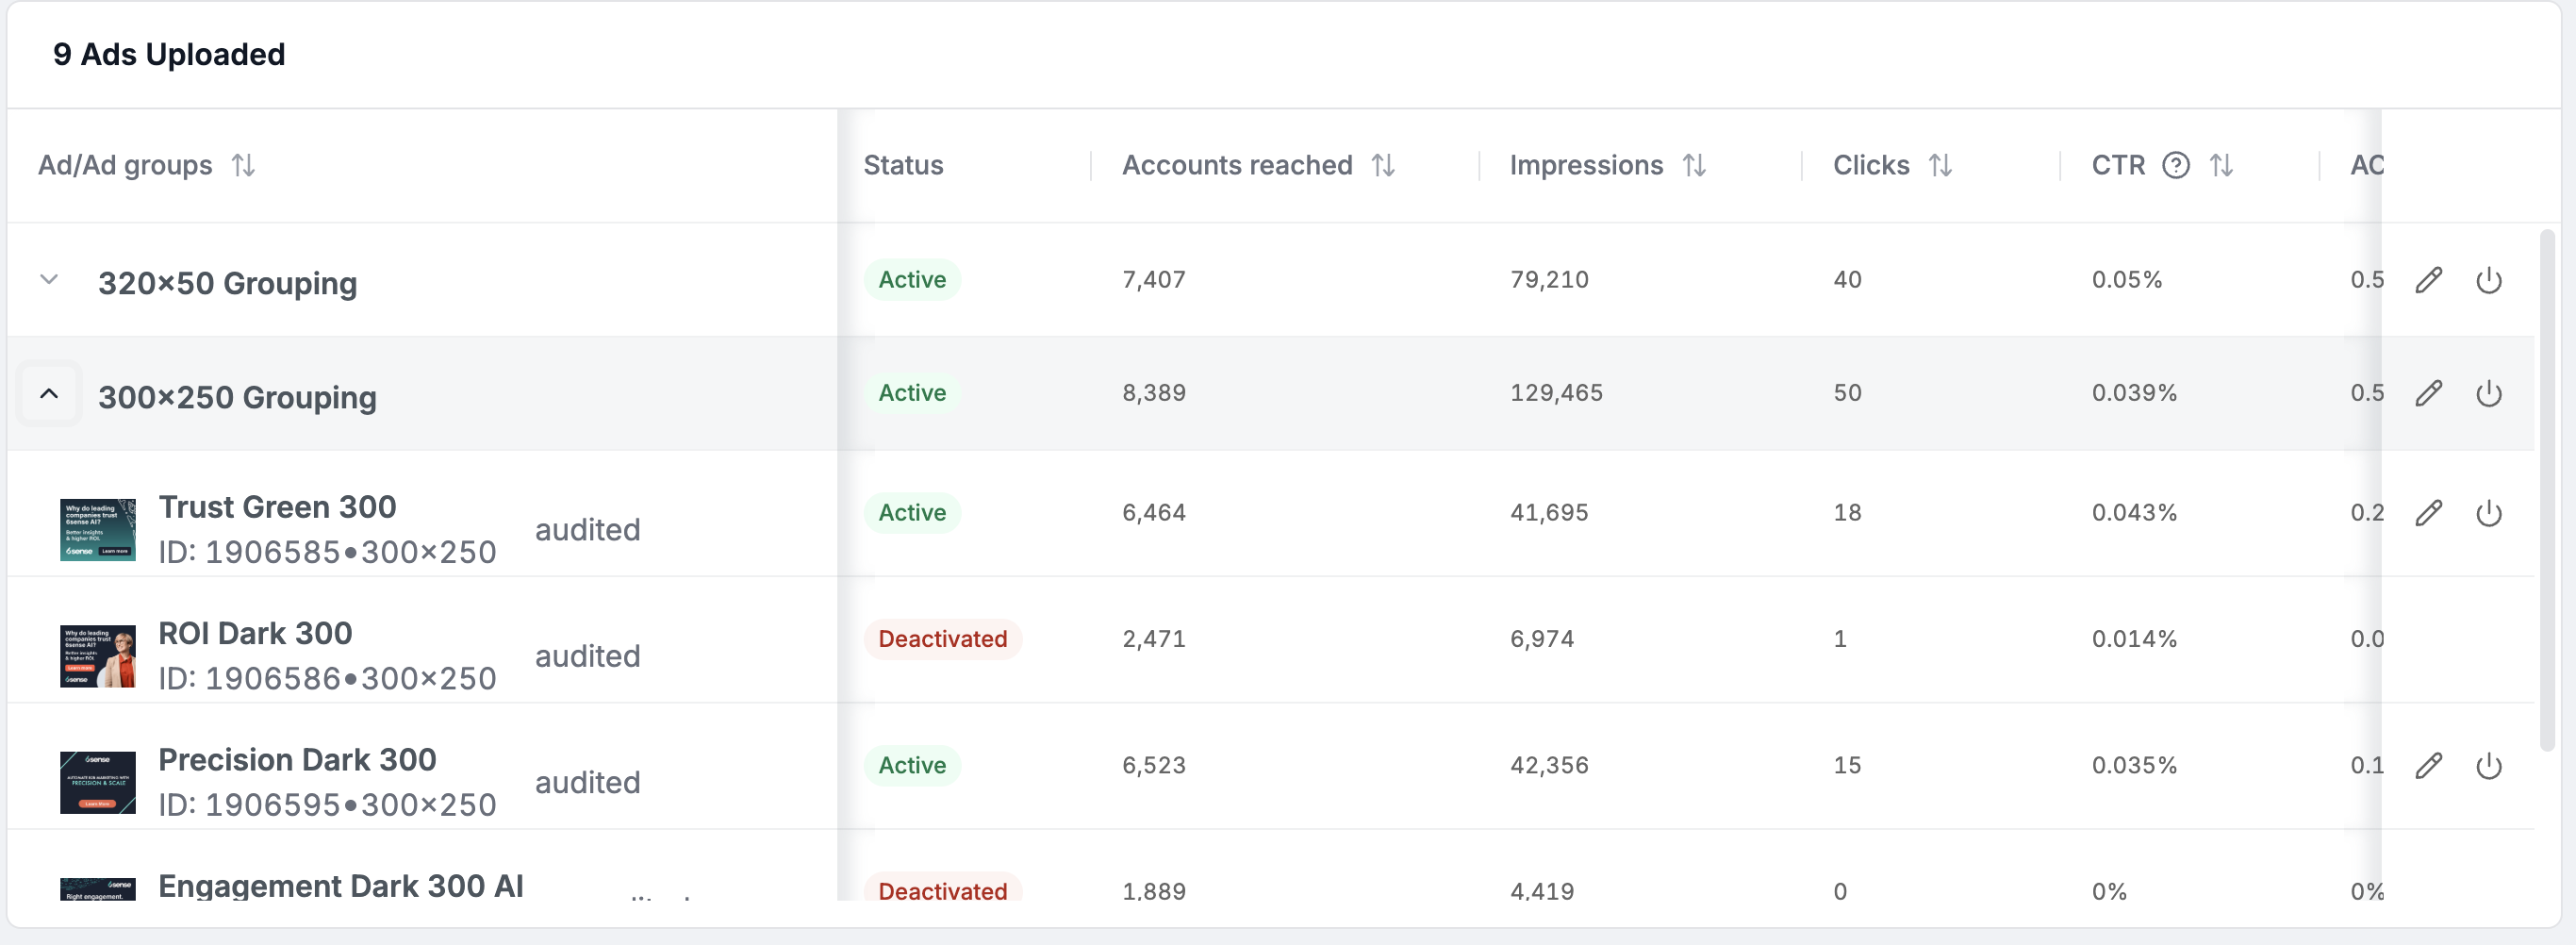
Task: Edit the Trust Green 300 ad
Action: [2429, 513]
